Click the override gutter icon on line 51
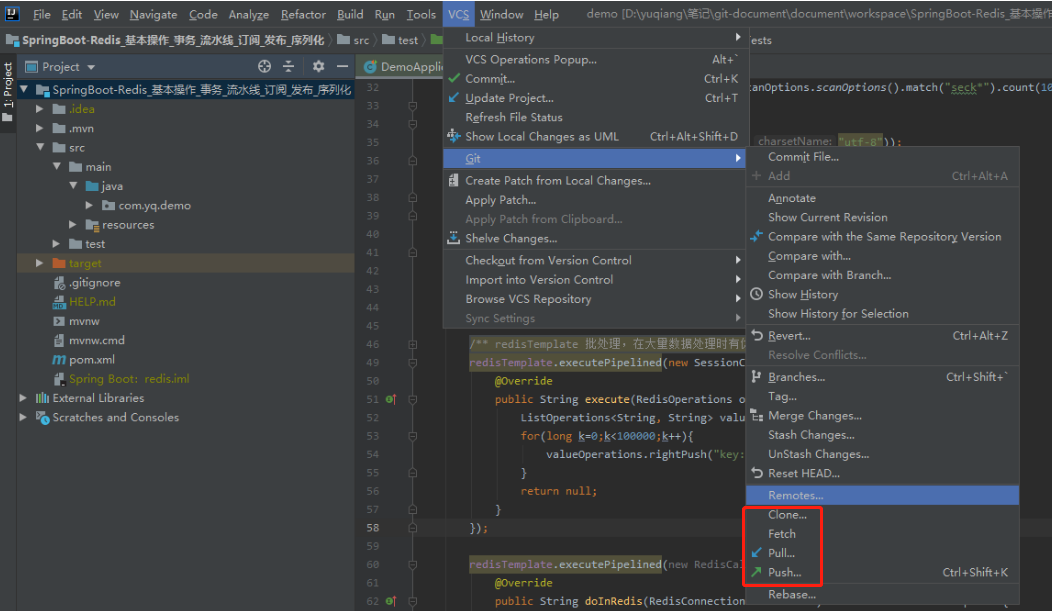This screenshot has width=1052, height=611. 390,399
